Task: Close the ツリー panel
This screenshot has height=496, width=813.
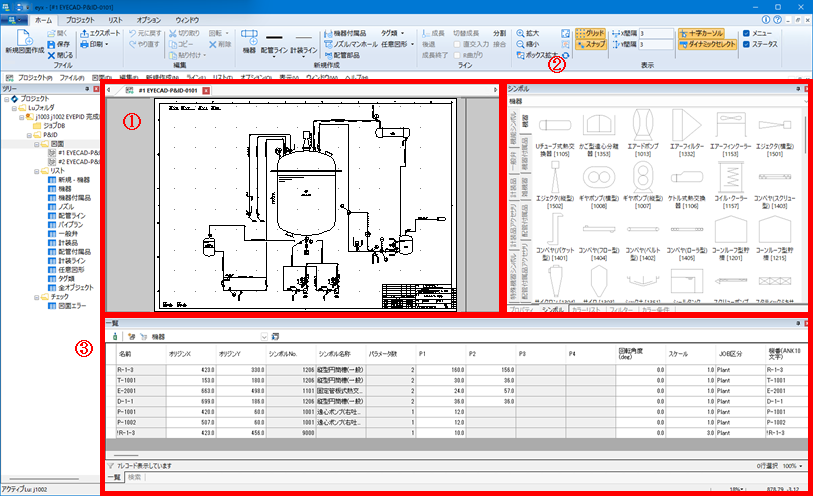Action: (96, 89)
